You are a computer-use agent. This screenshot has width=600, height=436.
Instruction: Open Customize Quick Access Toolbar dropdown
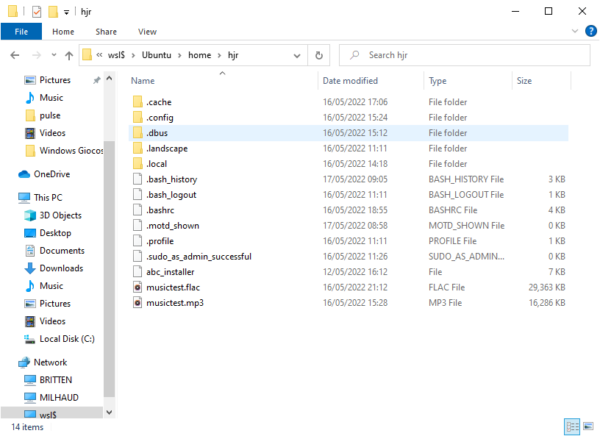67,13
